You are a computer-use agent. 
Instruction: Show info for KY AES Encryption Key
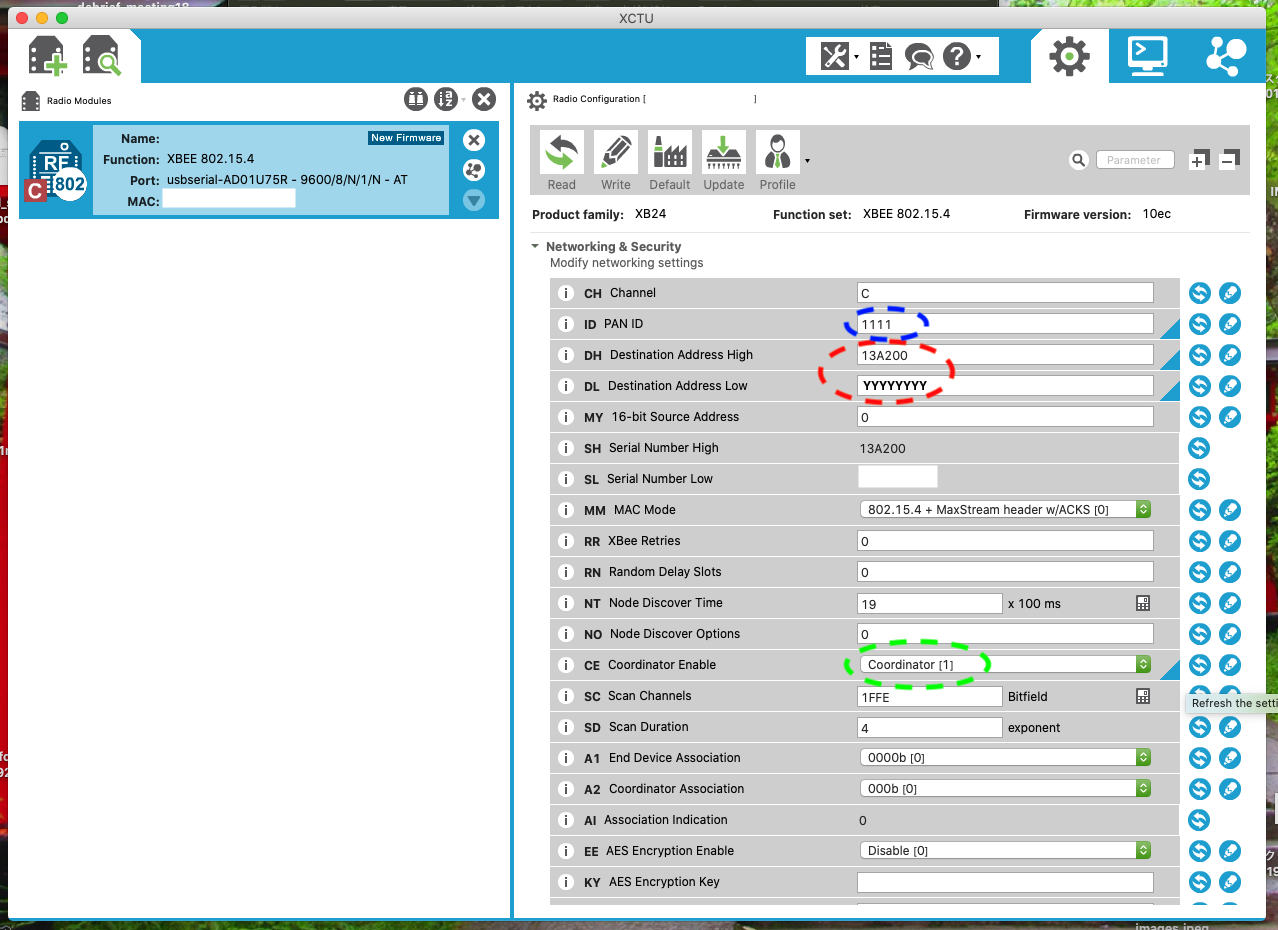click(x=565, y=882)
